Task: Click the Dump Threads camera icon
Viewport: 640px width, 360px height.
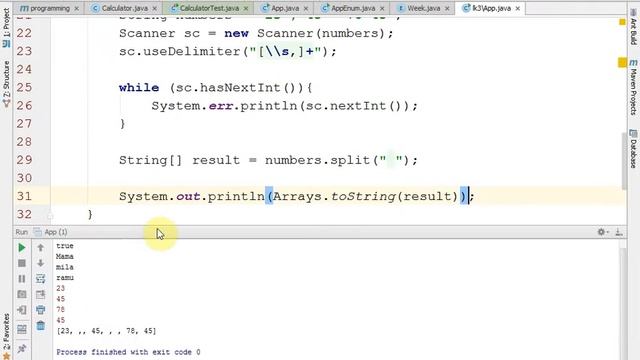Action: (x=22, y=294)
